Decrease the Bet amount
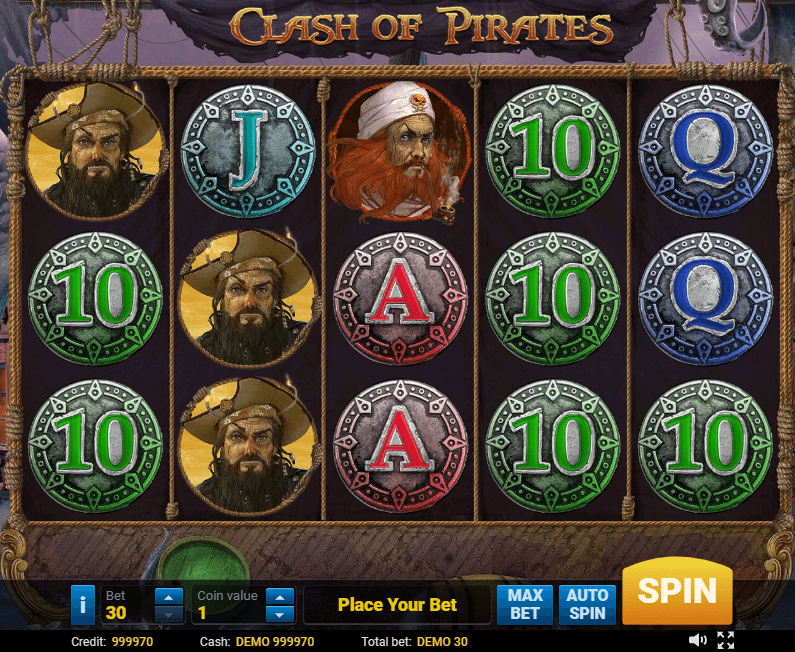 click(x=169, y=614)
